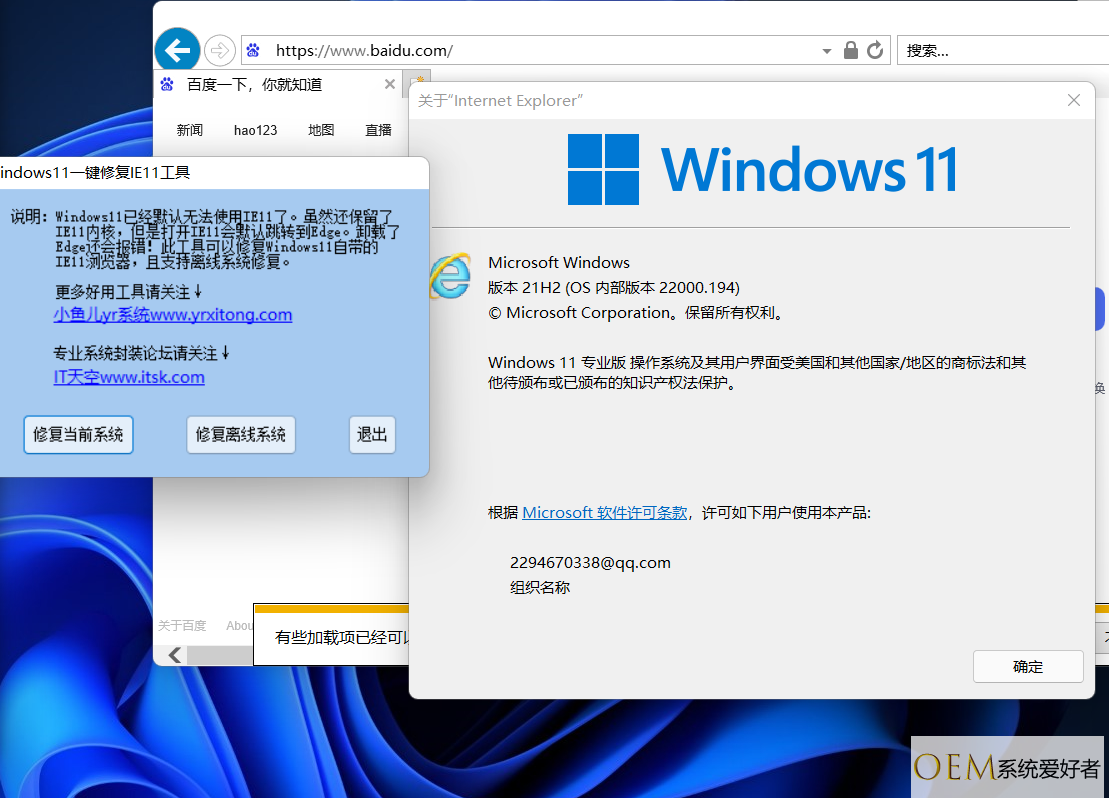Select the 百度一下，你就知道 tab

(255, 85)
